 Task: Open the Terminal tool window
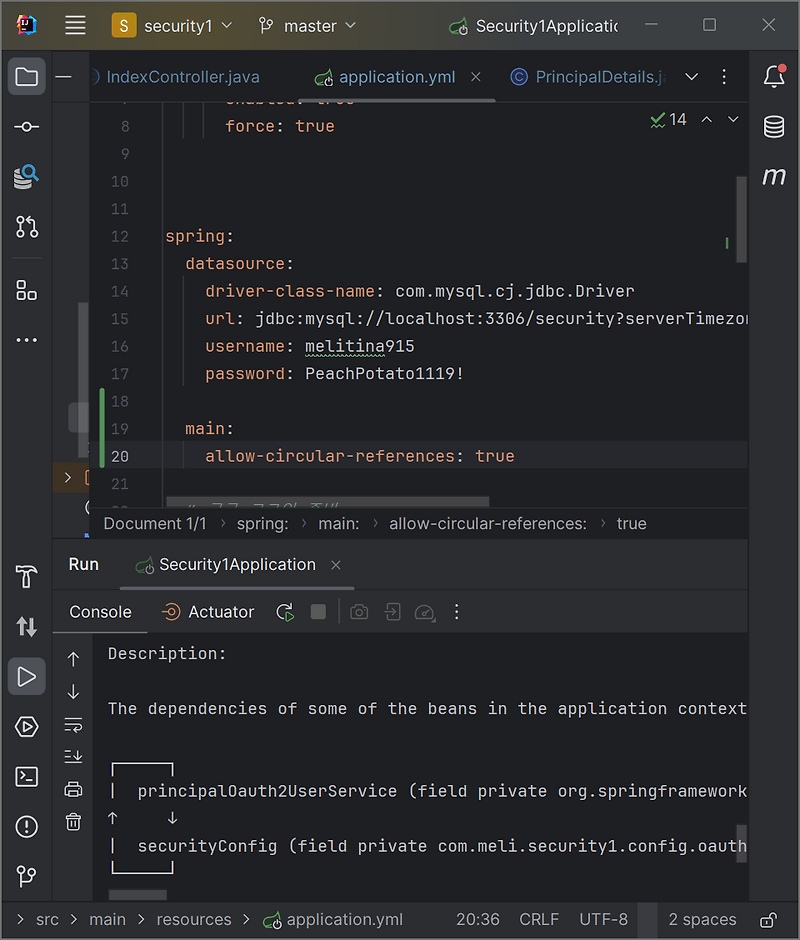(26, 776)
